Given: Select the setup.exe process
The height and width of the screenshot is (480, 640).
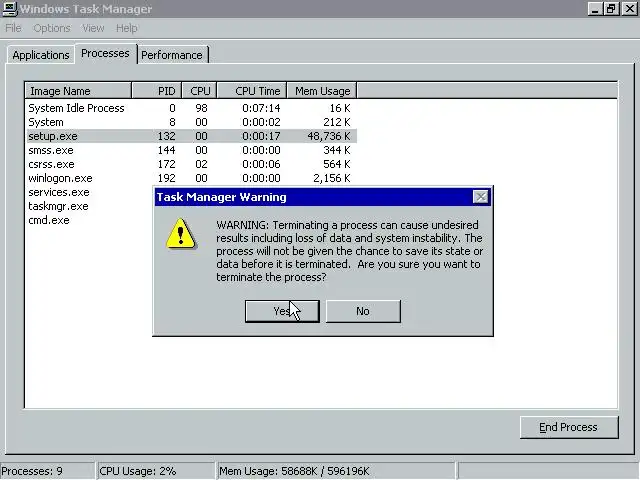Looking at the screenshot, I should 191,136.
